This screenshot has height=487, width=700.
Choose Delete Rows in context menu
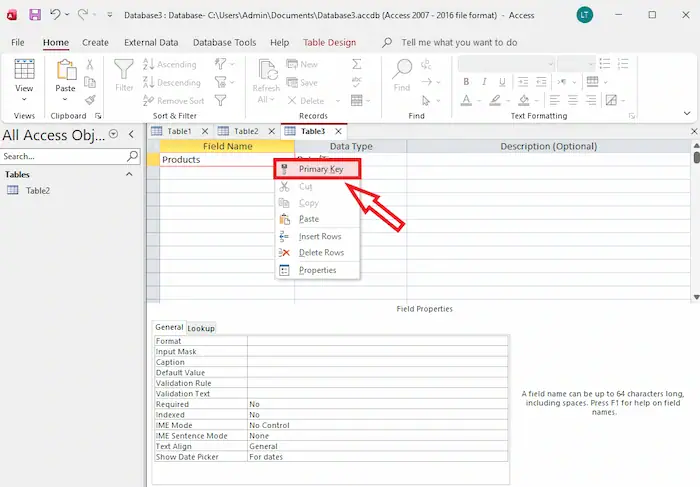320,252
